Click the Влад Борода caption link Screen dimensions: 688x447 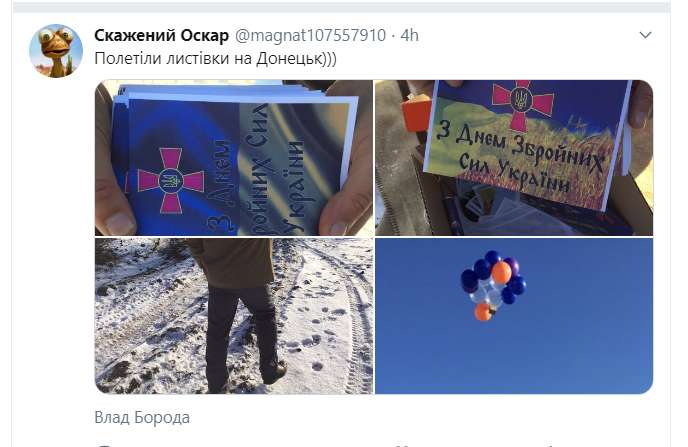142,417
